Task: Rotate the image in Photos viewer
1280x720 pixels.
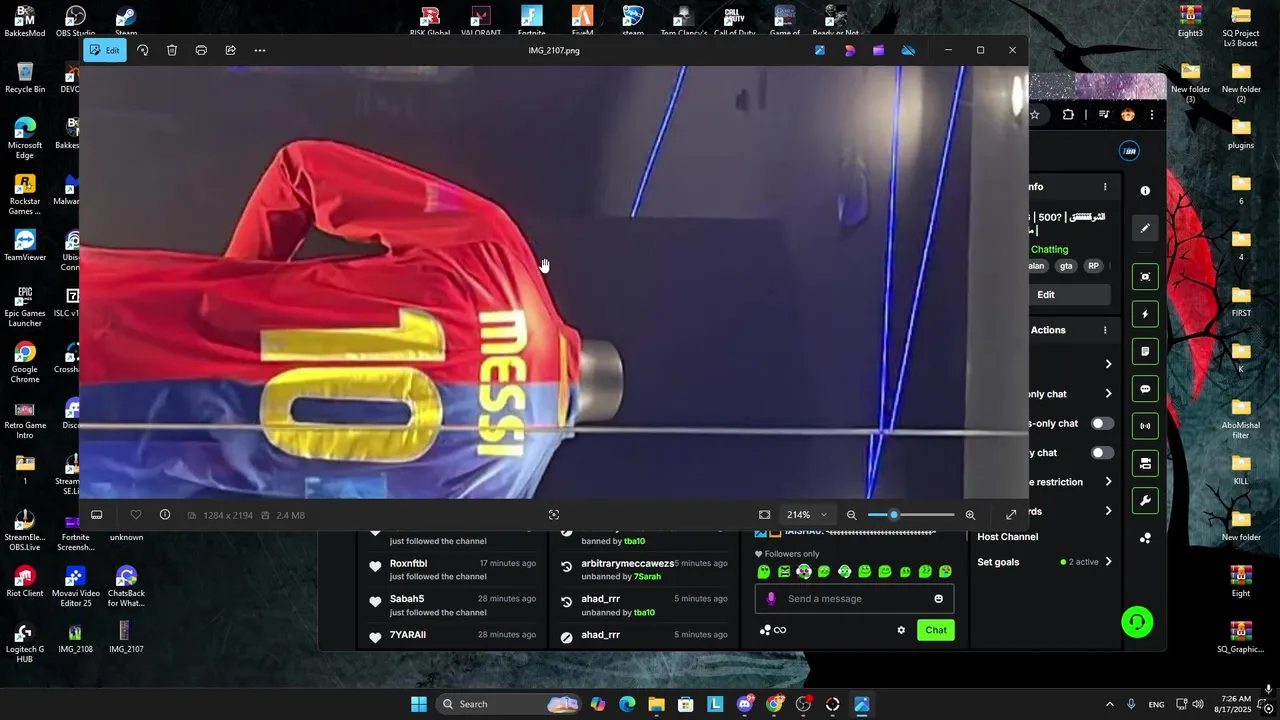Action: (x=143, y=50)
